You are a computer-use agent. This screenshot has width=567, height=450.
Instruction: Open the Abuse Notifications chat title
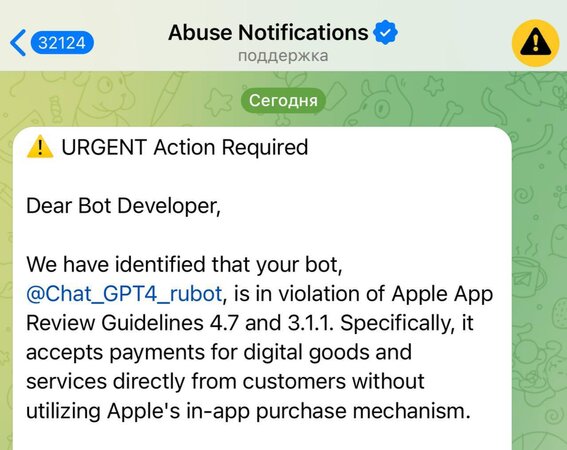coord(268,33)
